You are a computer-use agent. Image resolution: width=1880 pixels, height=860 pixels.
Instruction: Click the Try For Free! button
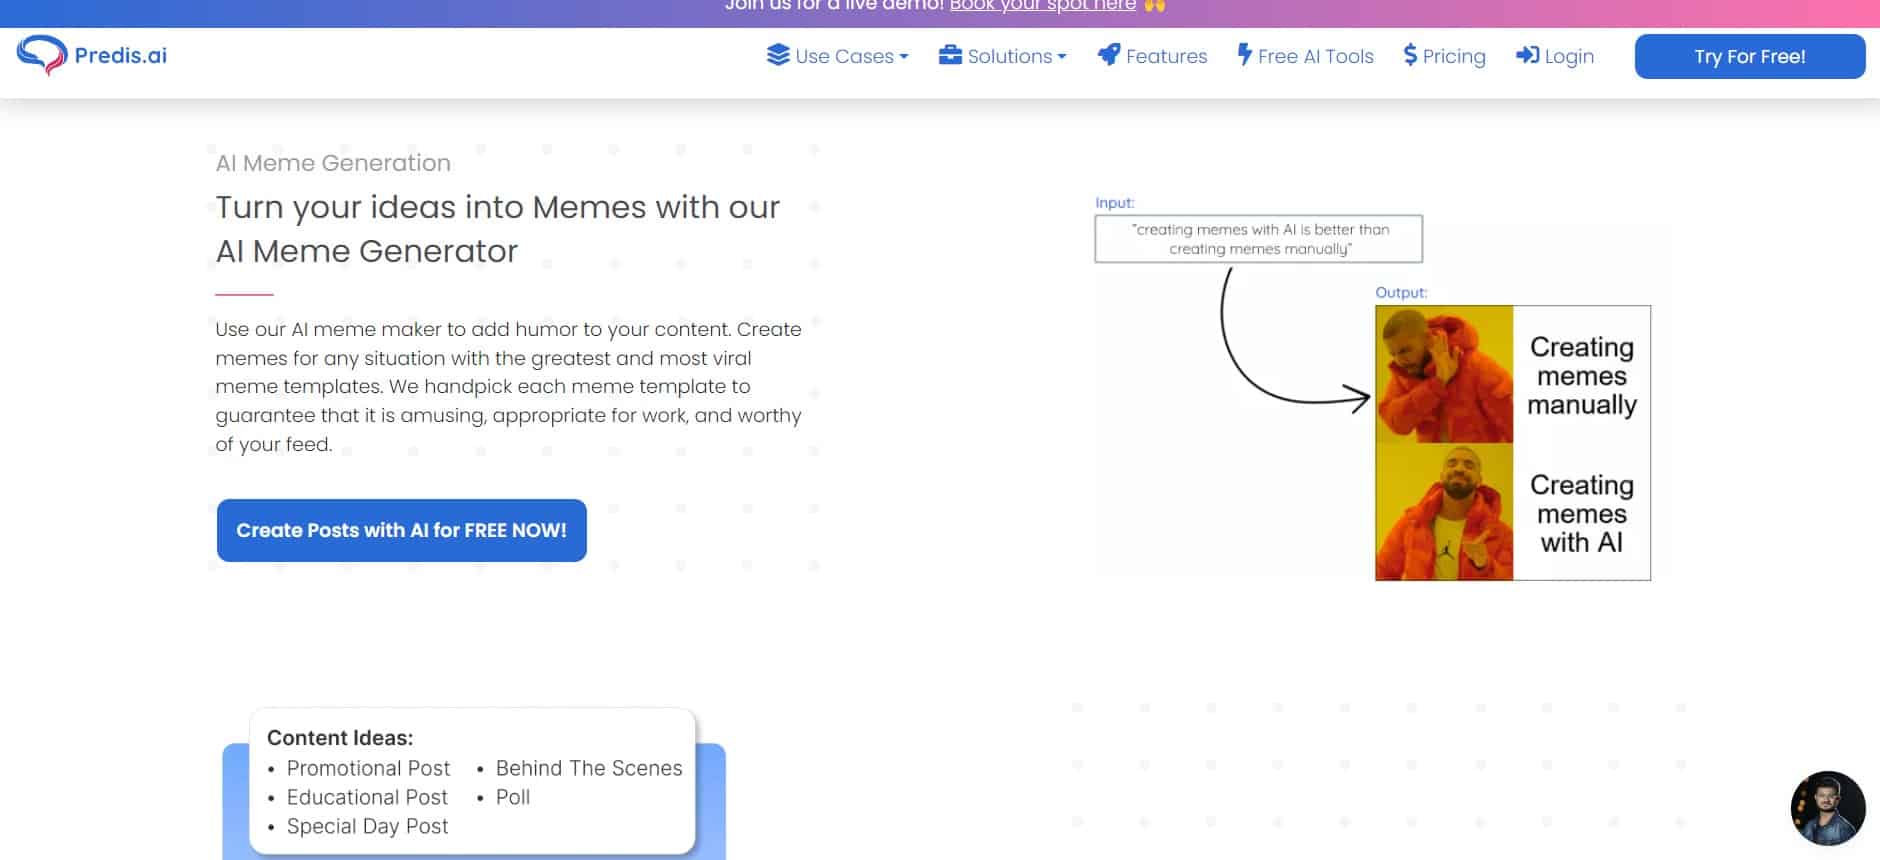1750,56
